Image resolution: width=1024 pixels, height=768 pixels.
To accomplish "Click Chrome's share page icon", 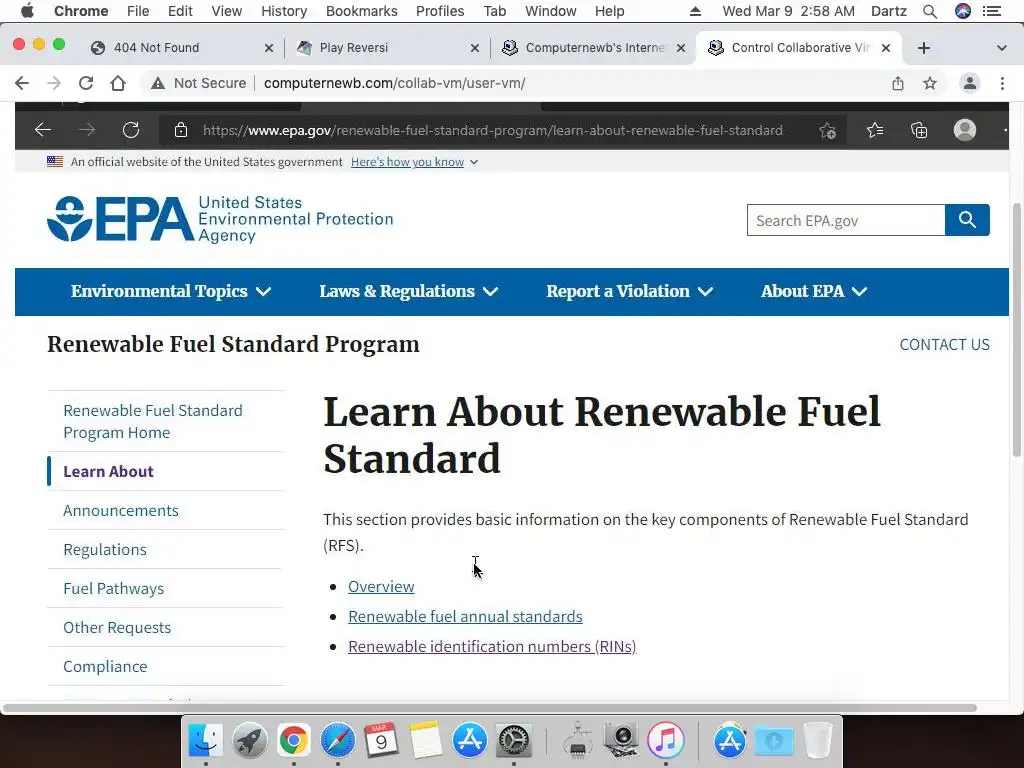I will pos(898,83).
